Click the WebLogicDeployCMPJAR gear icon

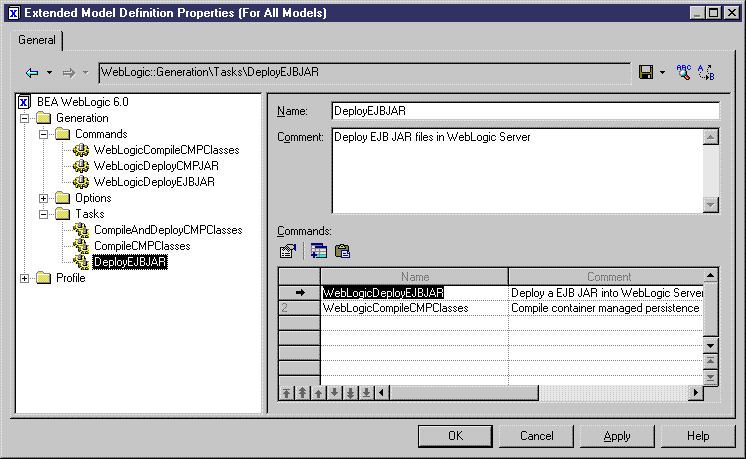click(81, 166)
